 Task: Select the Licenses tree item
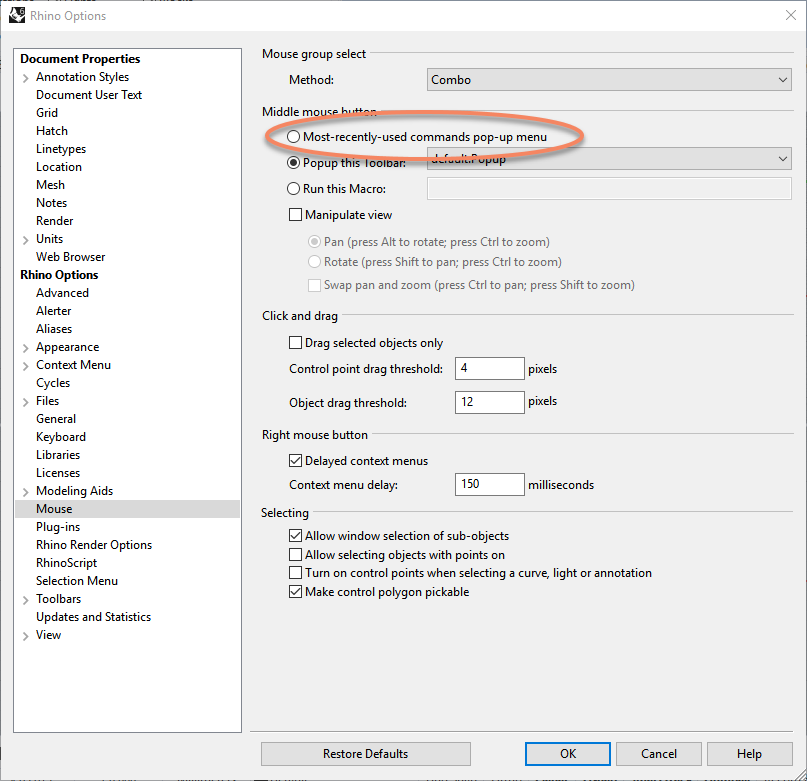[58, 473]
